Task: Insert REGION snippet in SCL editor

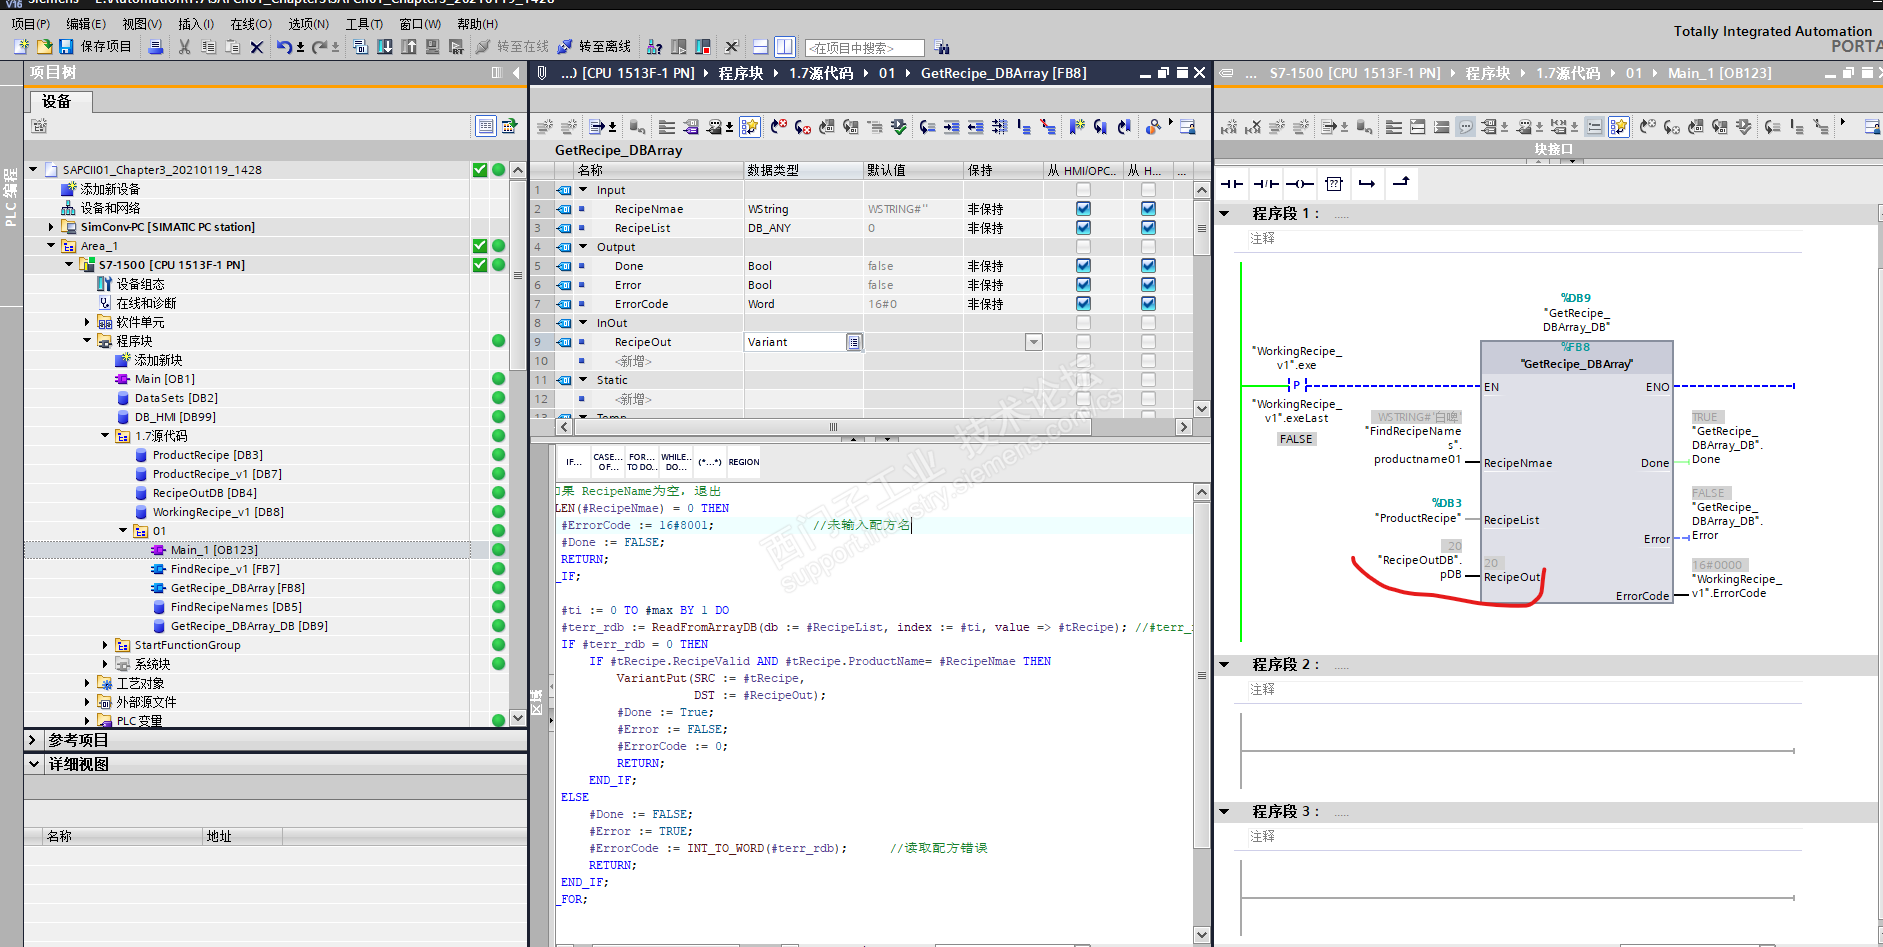Action: click(x=743, y=462)
